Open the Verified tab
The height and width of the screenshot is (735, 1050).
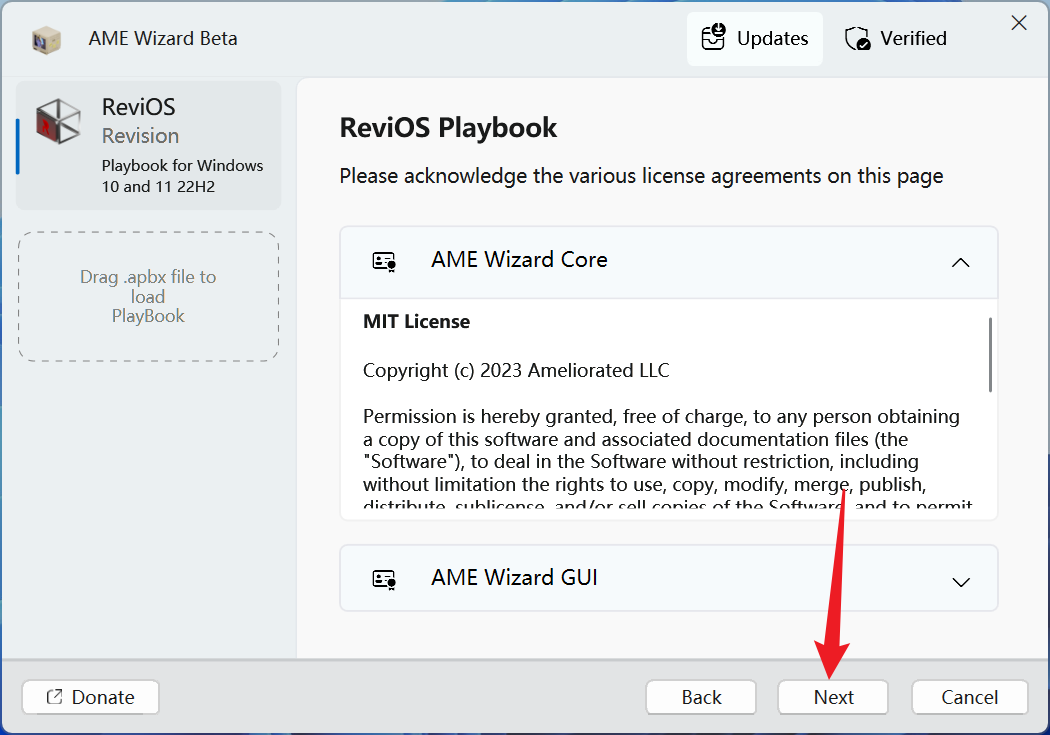tap(897, 39)
